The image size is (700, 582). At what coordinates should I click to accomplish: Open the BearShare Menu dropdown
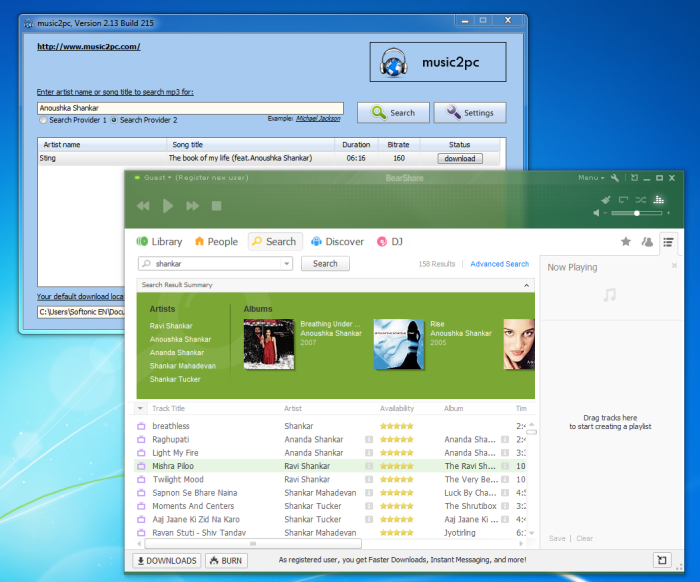pyautogui.click(x=590, y=178)
